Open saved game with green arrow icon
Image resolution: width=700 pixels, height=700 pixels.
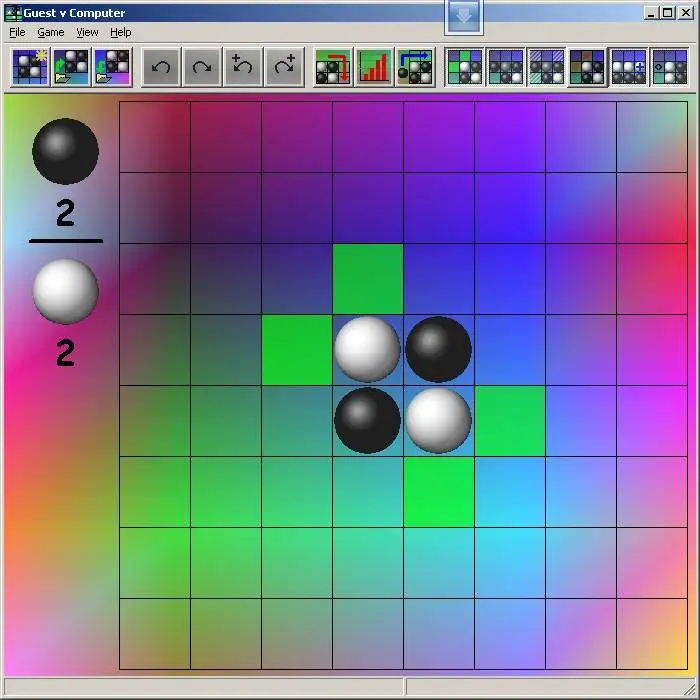(71, 67)
